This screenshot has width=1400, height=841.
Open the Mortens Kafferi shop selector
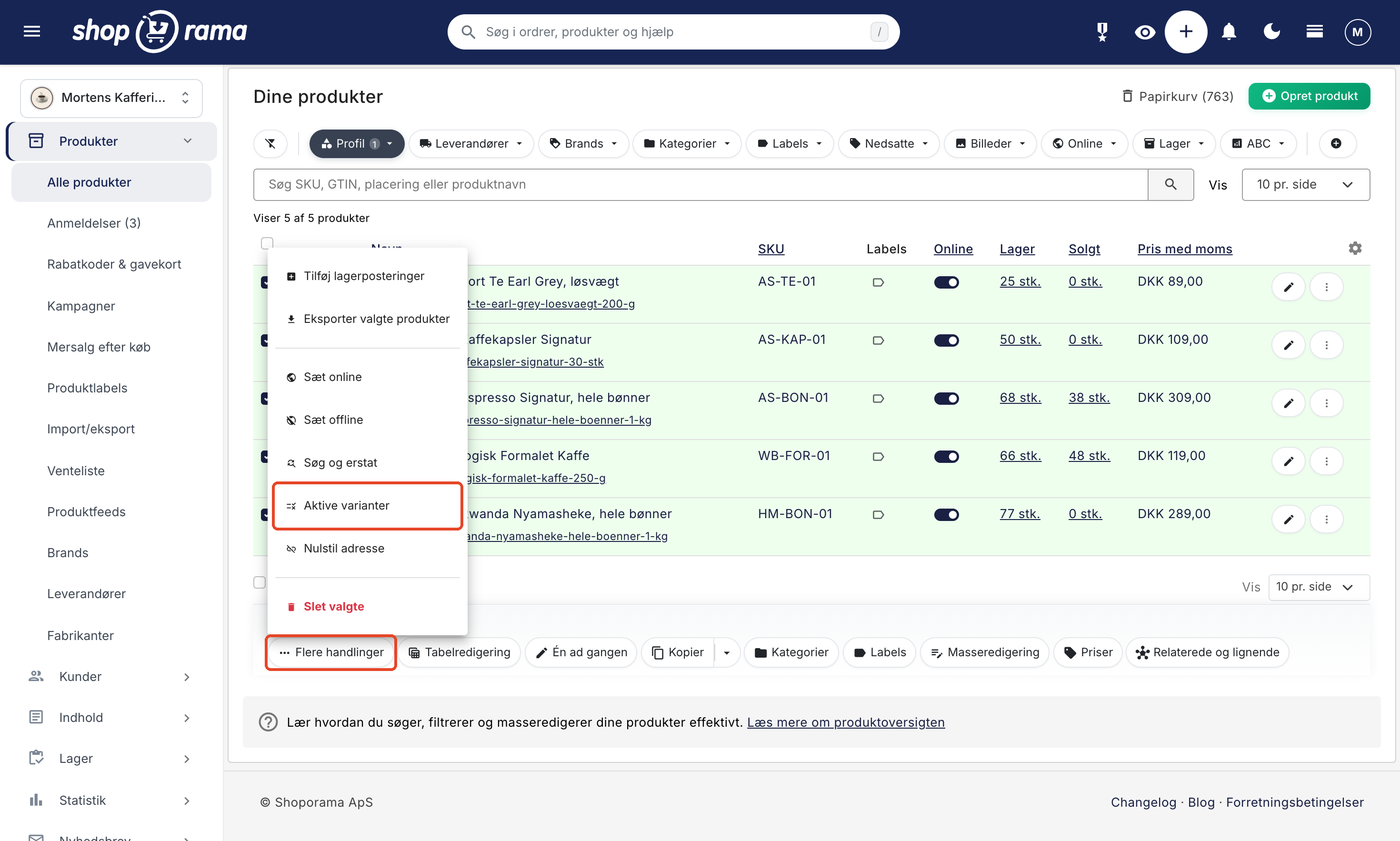(x=111, y=98)
